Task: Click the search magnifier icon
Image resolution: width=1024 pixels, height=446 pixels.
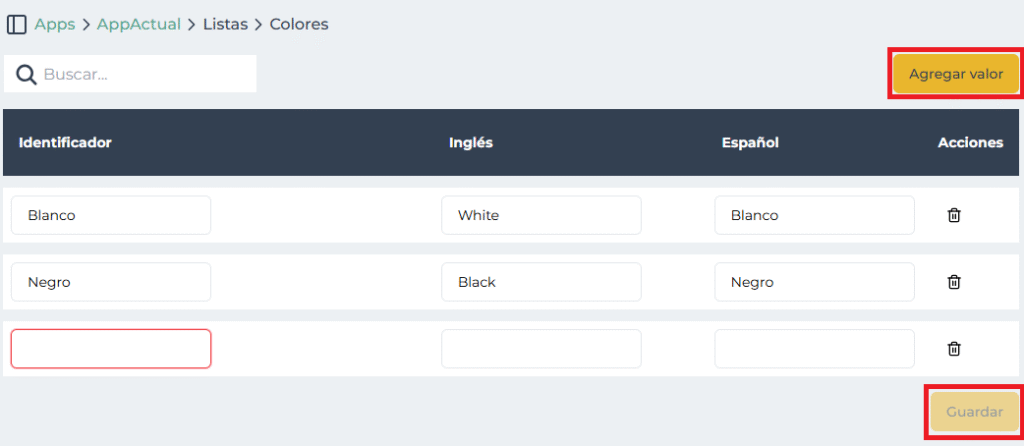Action: pos(26,74)
